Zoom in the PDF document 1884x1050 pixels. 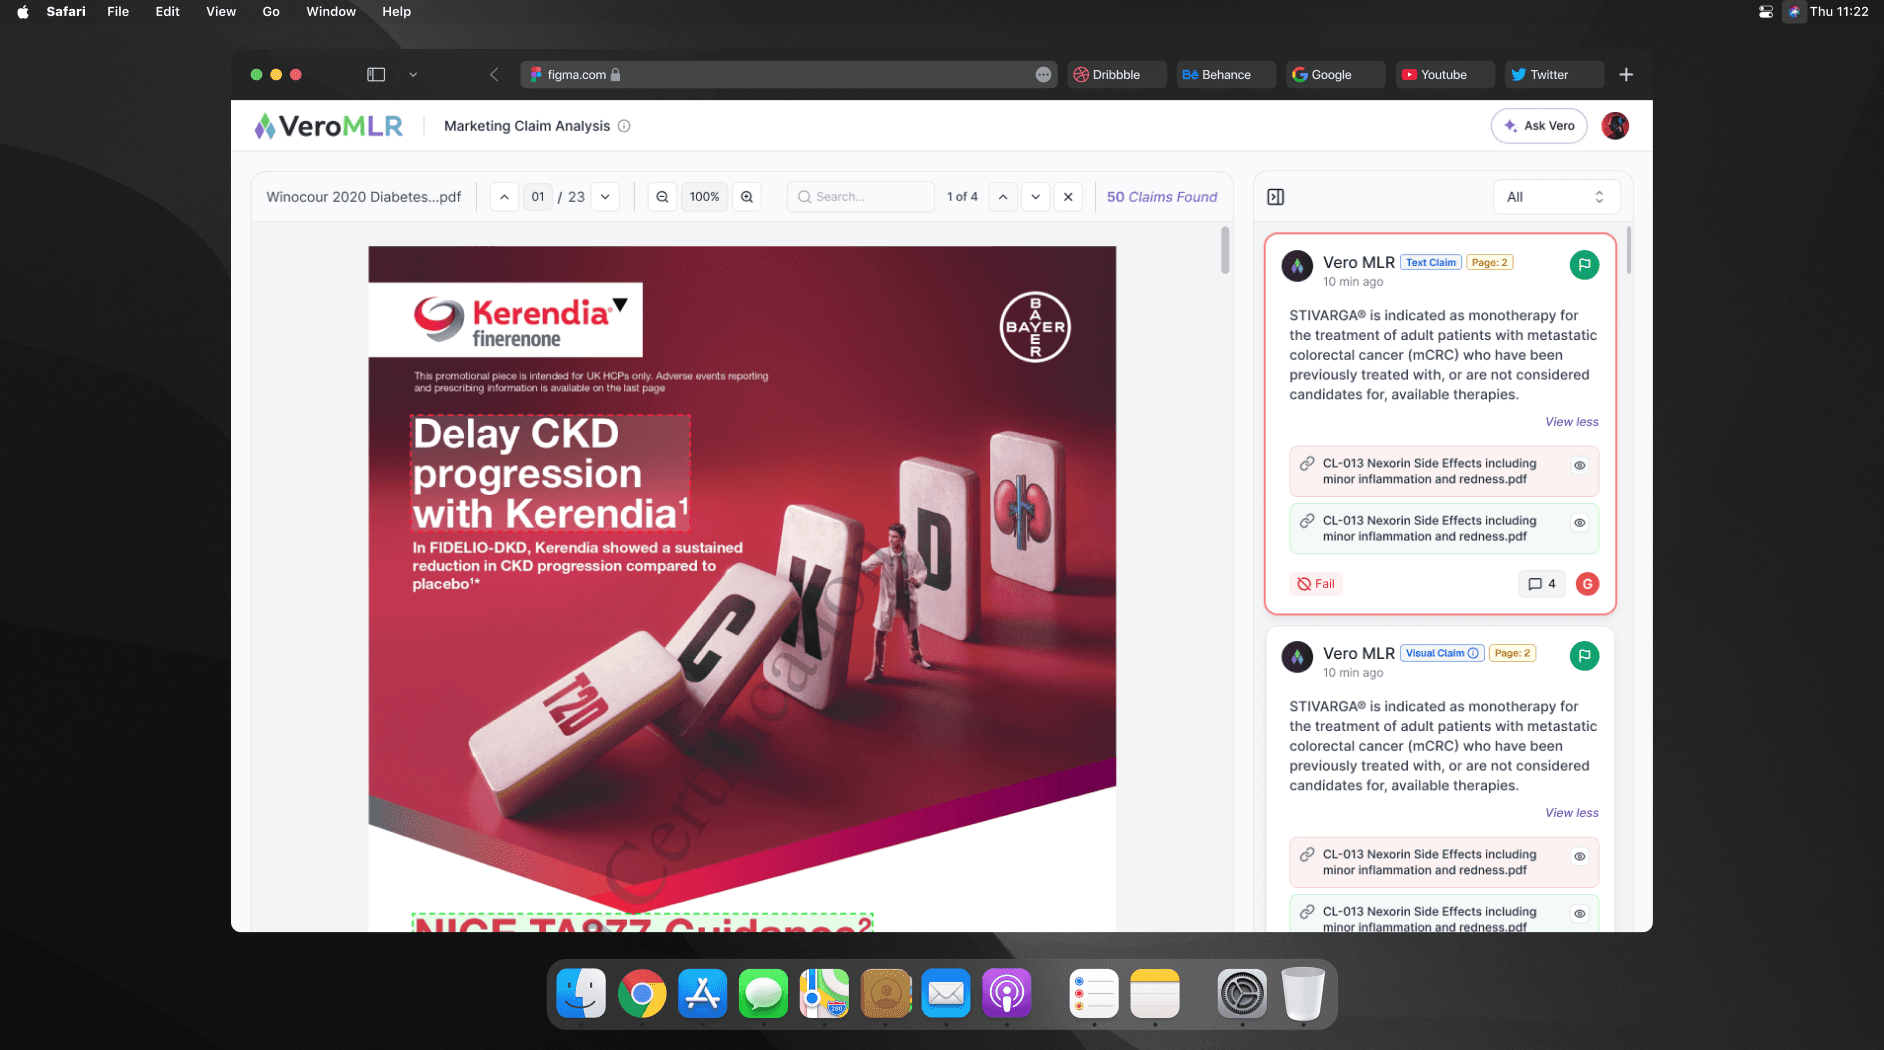pyautogui.click(x=747, y=197)
